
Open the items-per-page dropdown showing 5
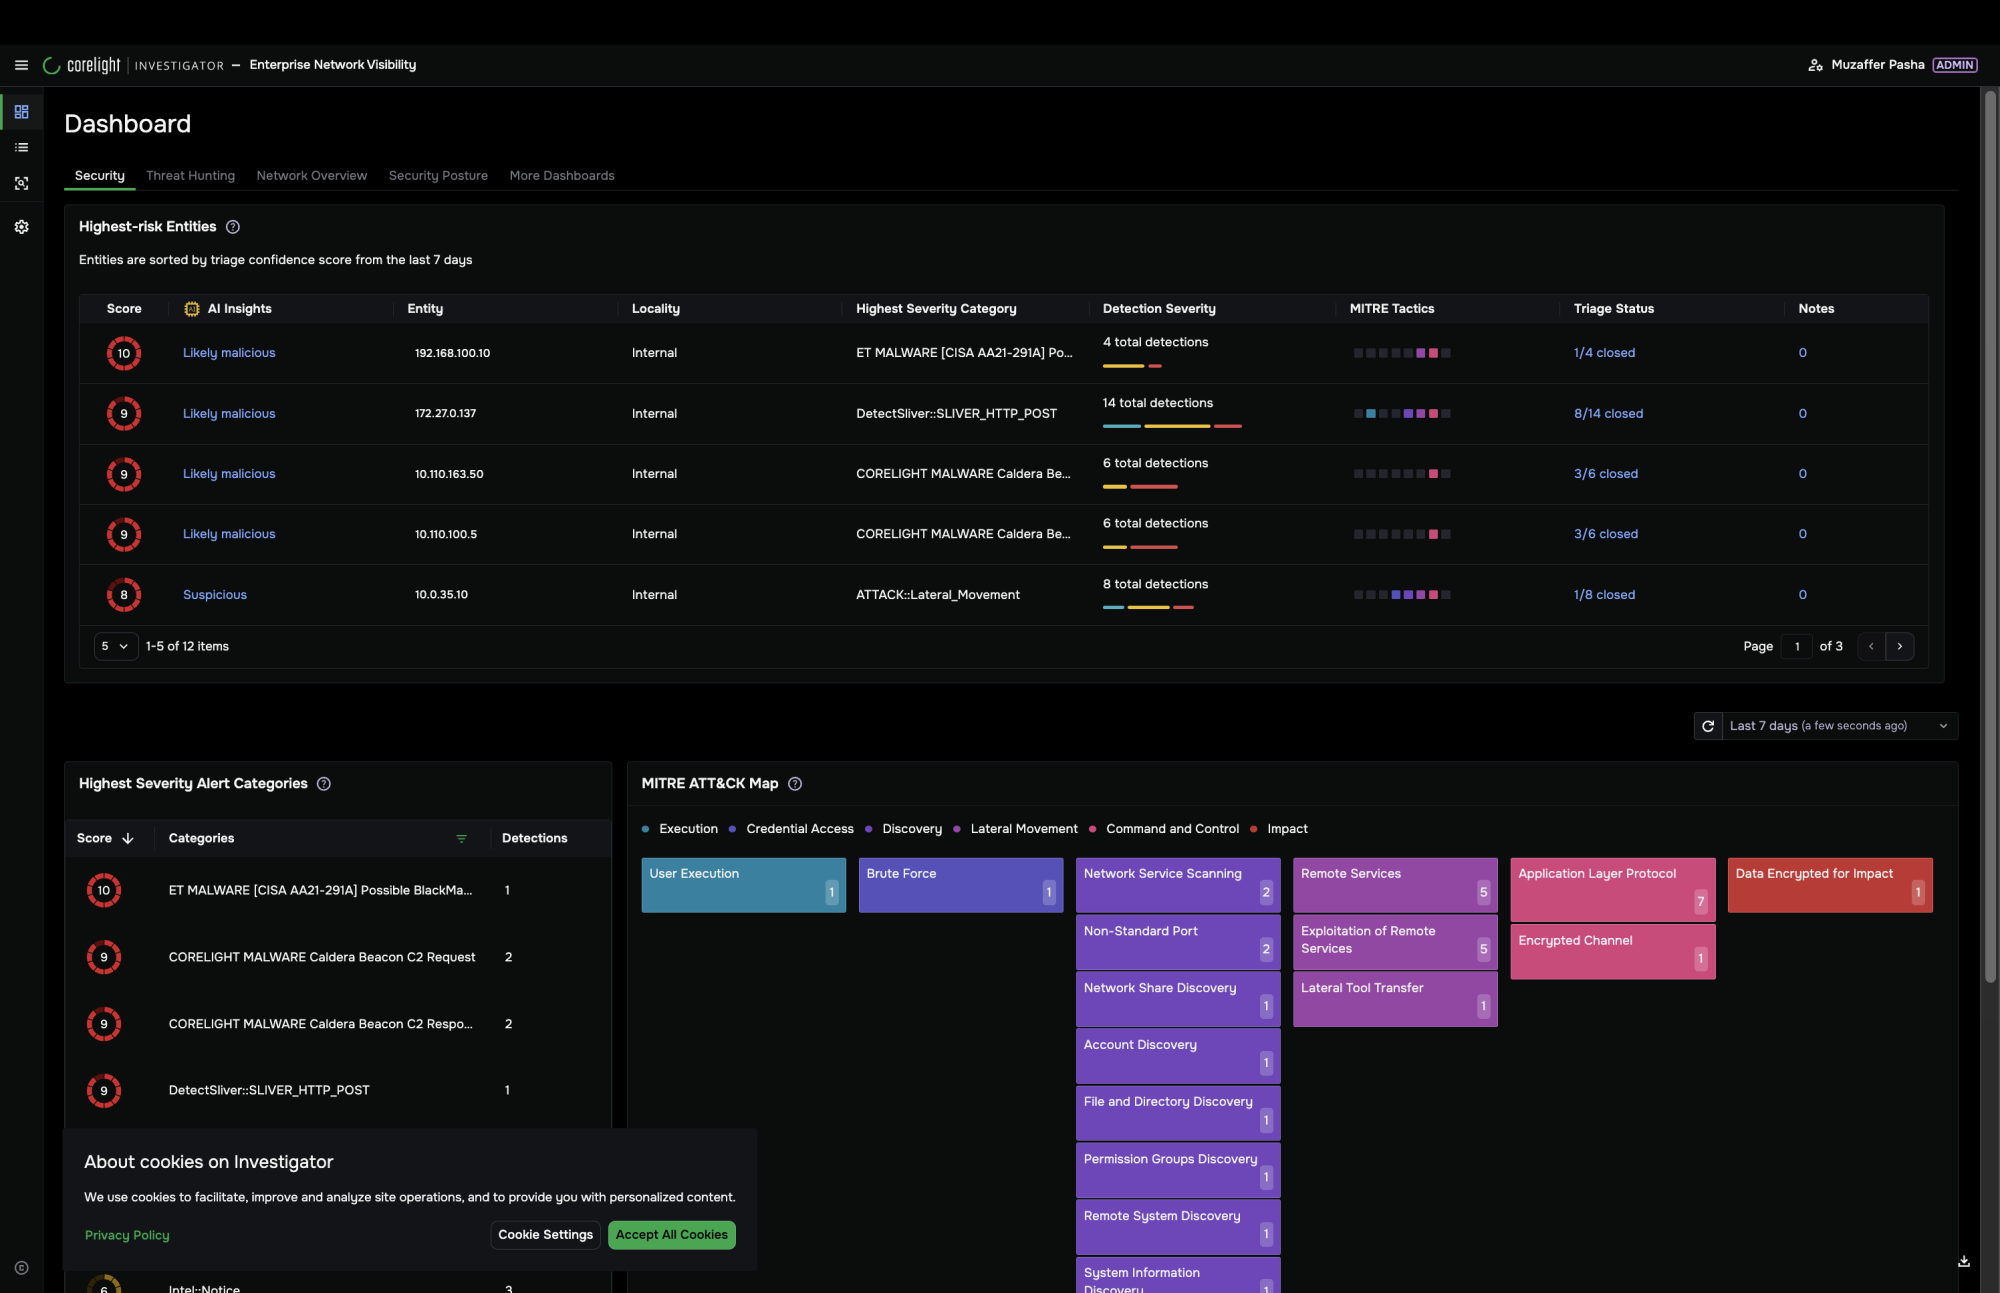pos(116,647)
